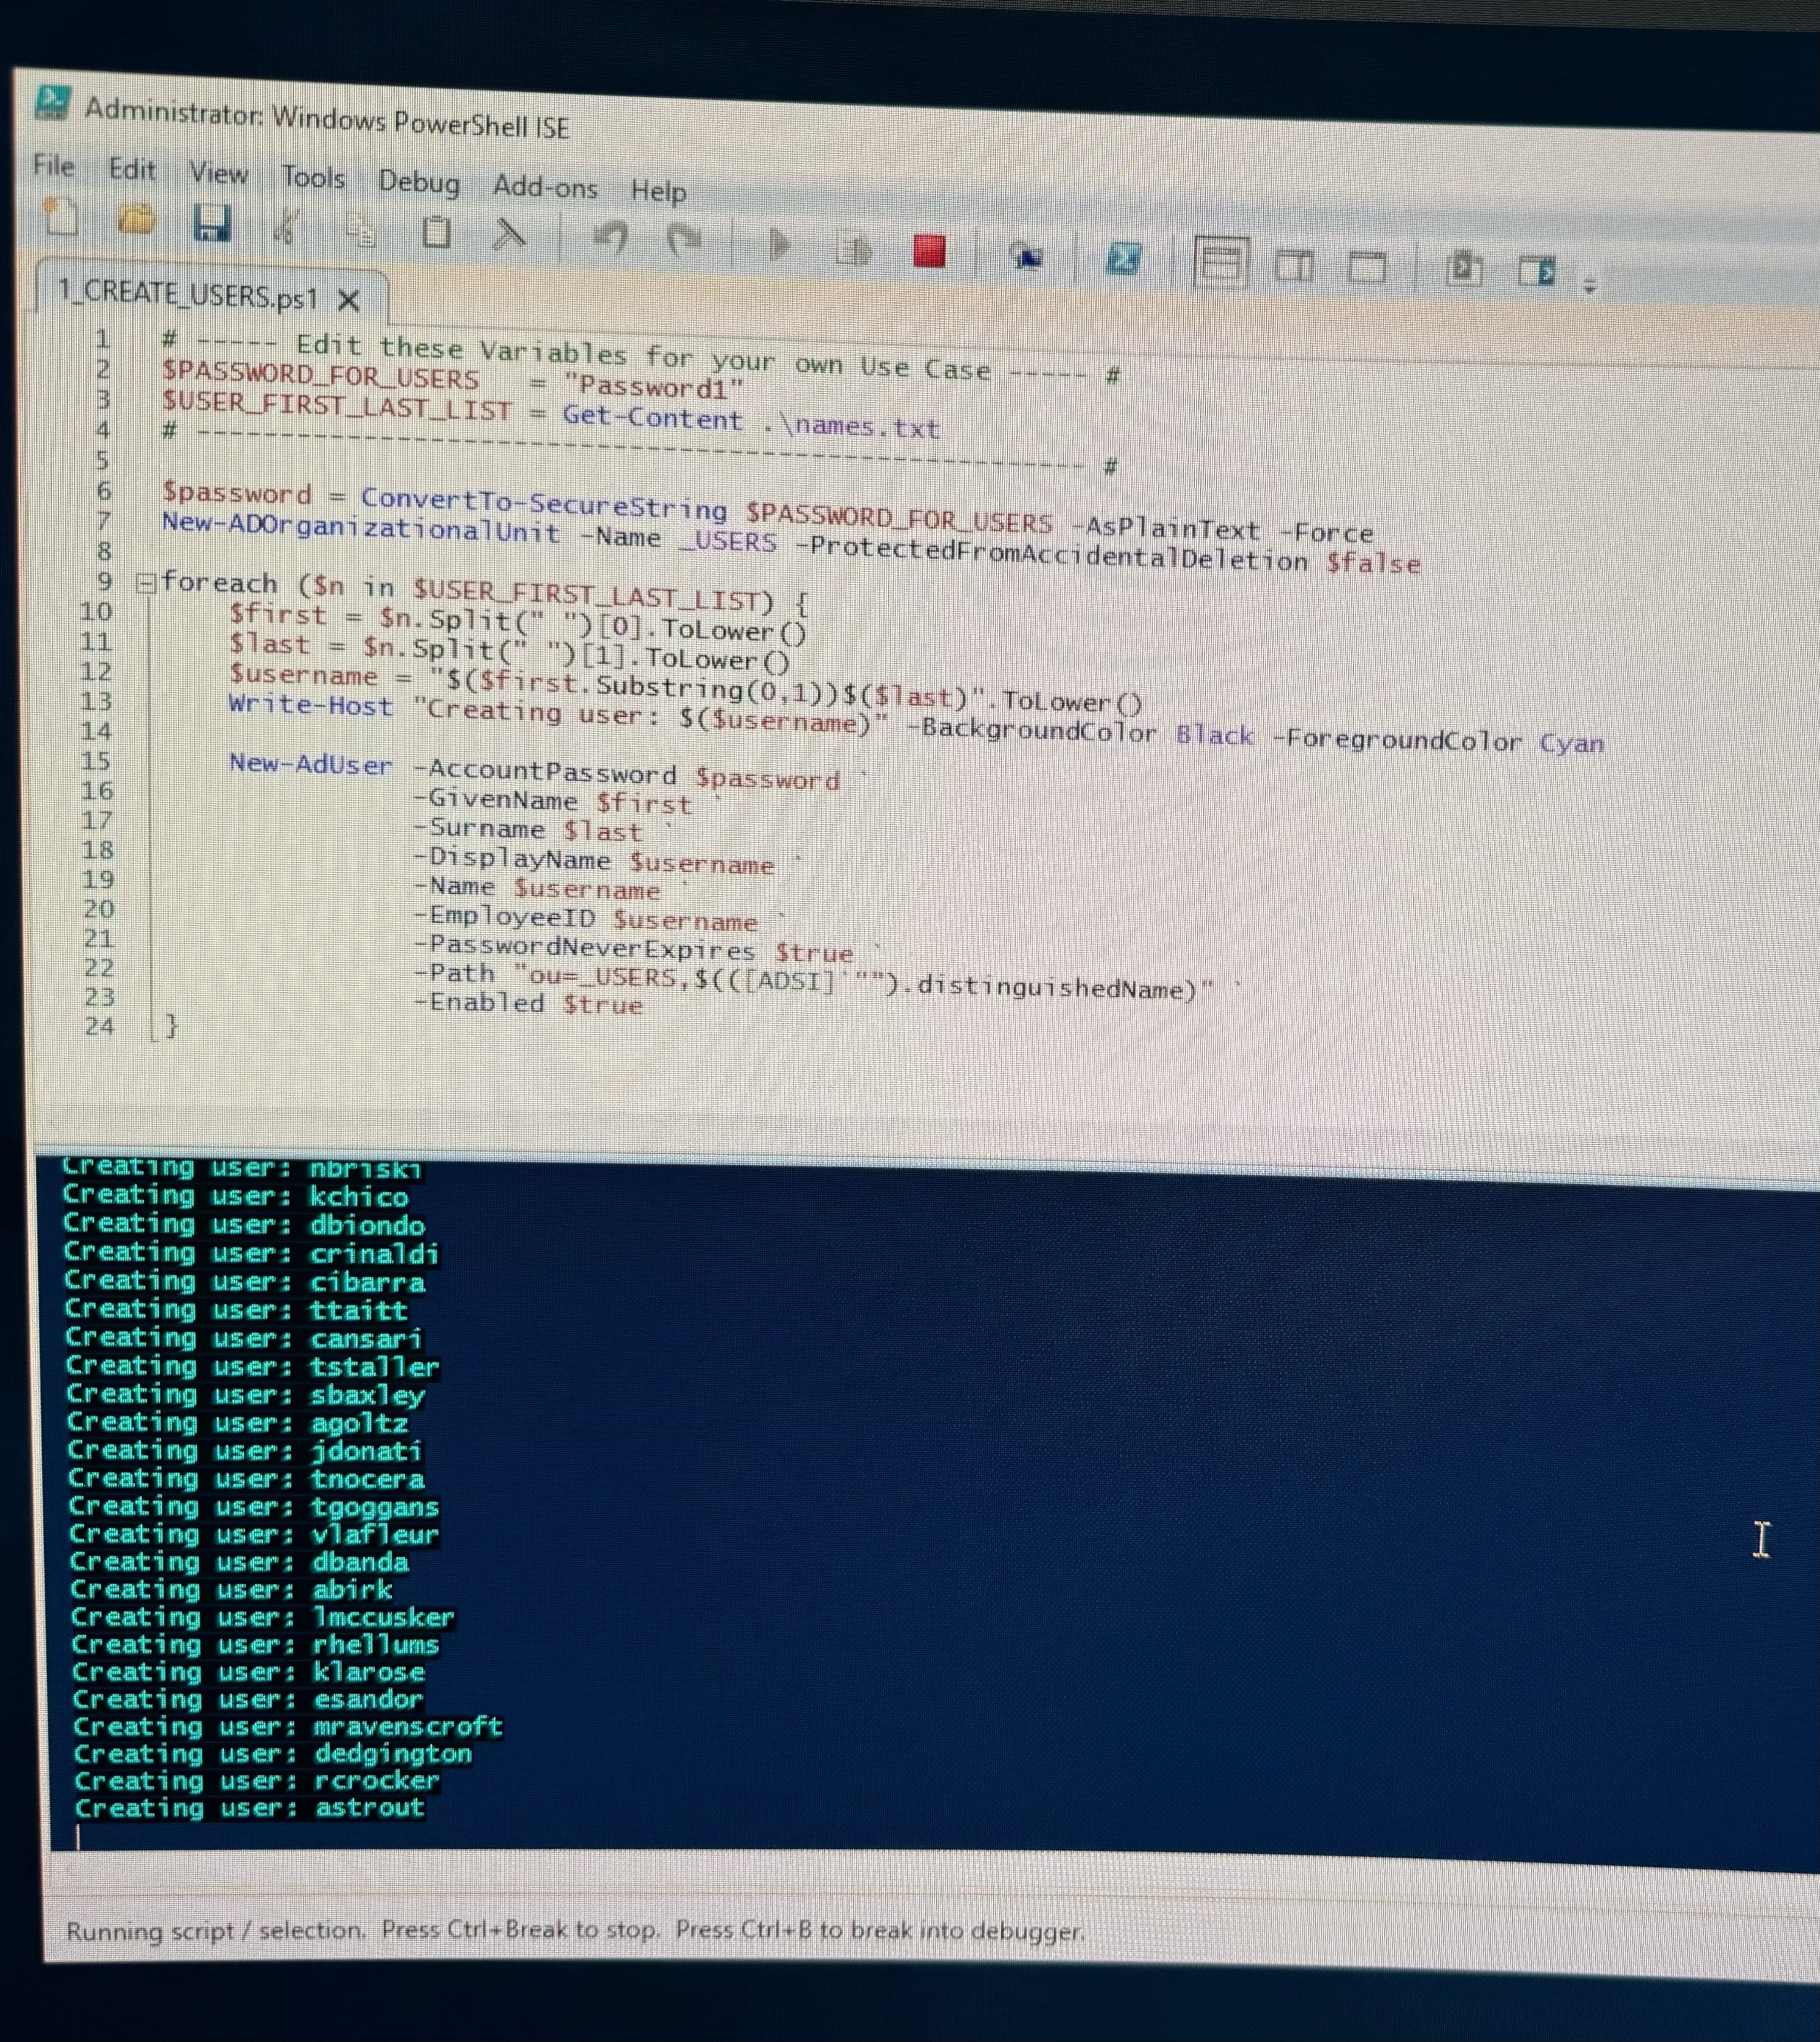Screen dimensions: 1820x2042
Task: Open the toolbar overflow options arrow
Action: click(x=1590, y=287)
